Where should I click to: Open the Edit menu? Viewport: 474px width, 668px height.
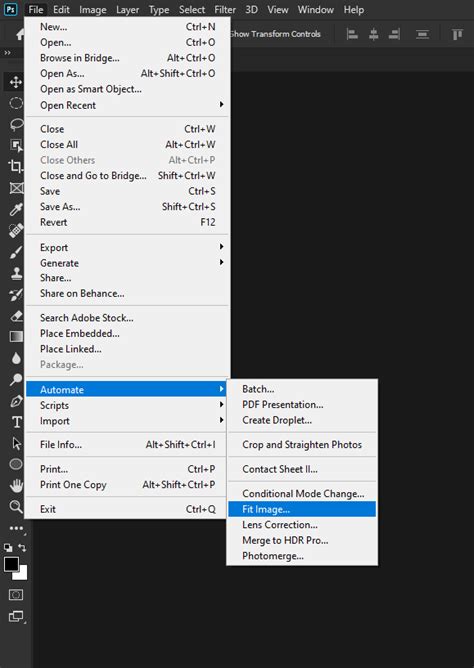(x=61, y=9)
